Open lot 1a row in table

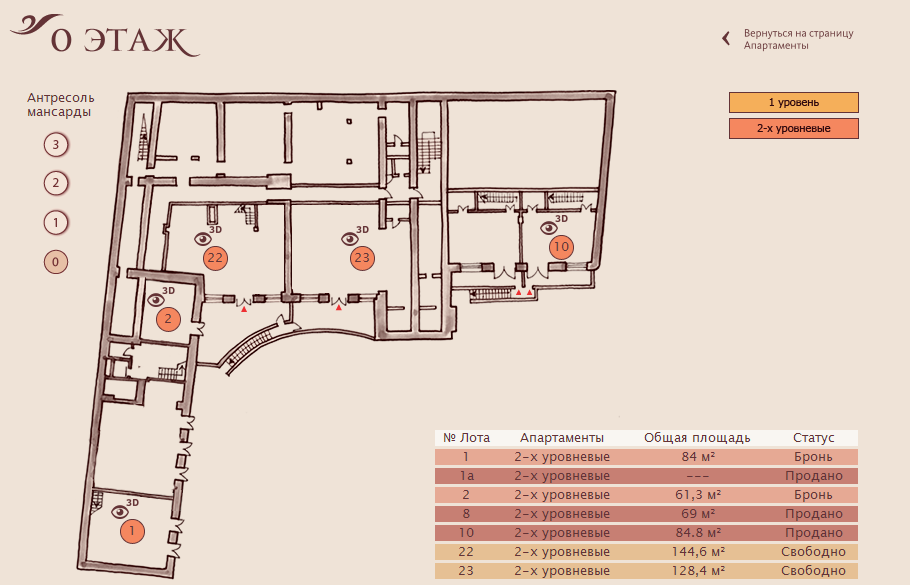tap(646, 476)
